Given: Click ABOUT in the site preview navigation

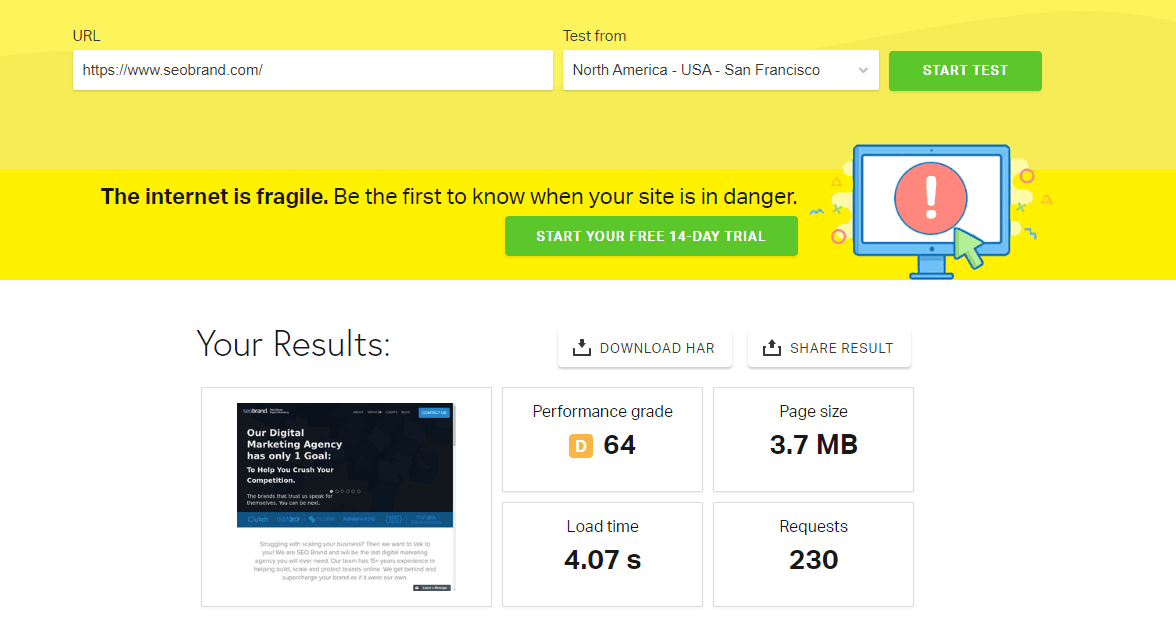Looking at the screenshot, I should point(358,412).
